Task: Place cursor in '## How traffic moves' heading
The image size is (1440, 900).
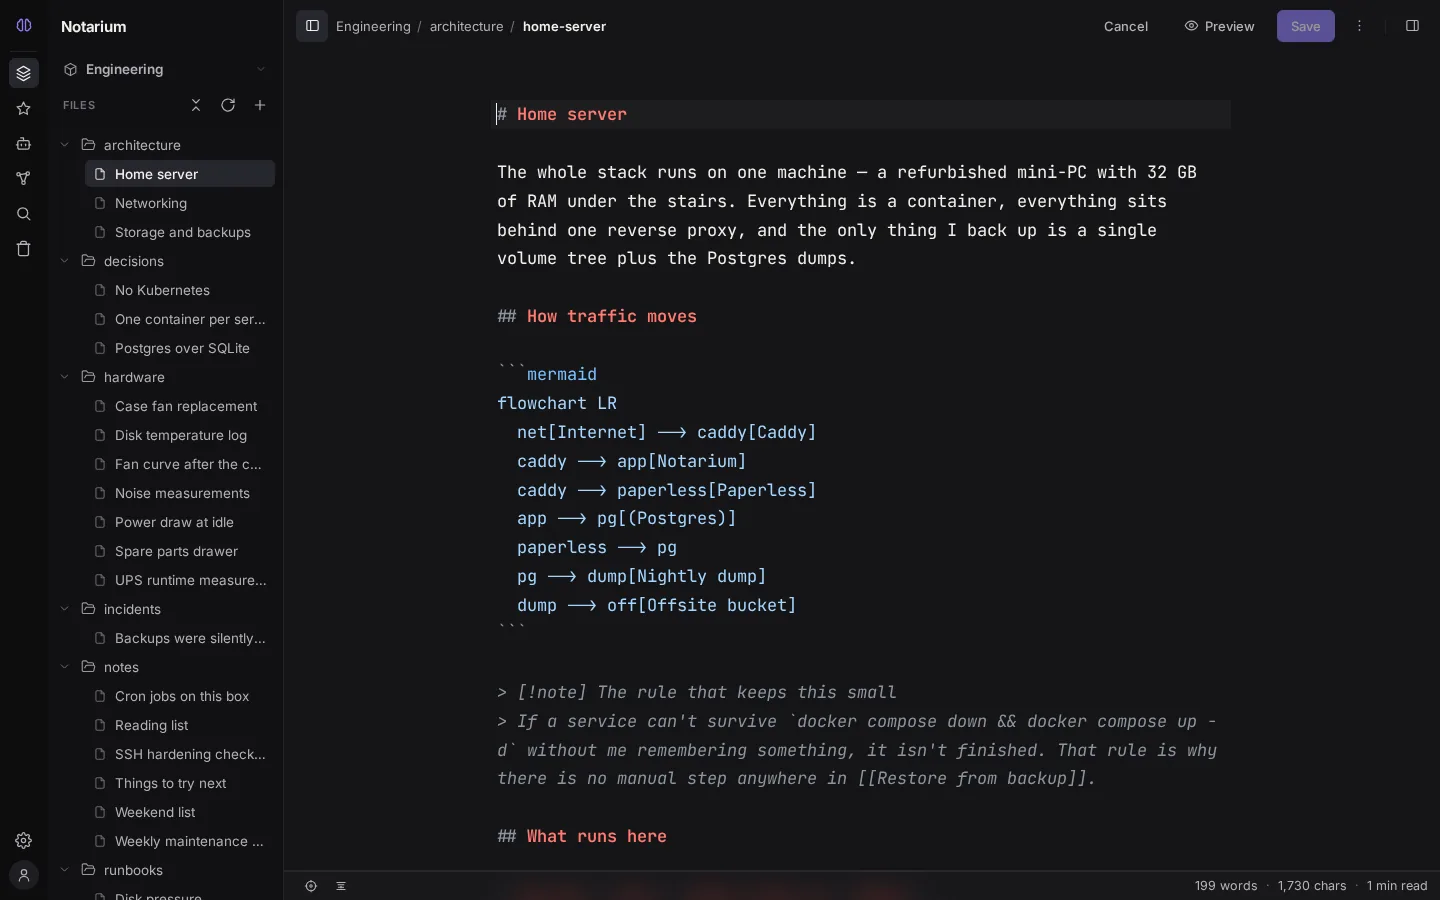Action: tap(597, 317)
